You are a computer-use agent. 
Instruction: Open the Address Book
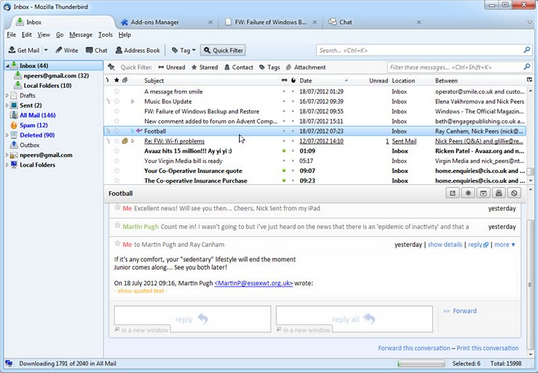(x=138, y=50)
